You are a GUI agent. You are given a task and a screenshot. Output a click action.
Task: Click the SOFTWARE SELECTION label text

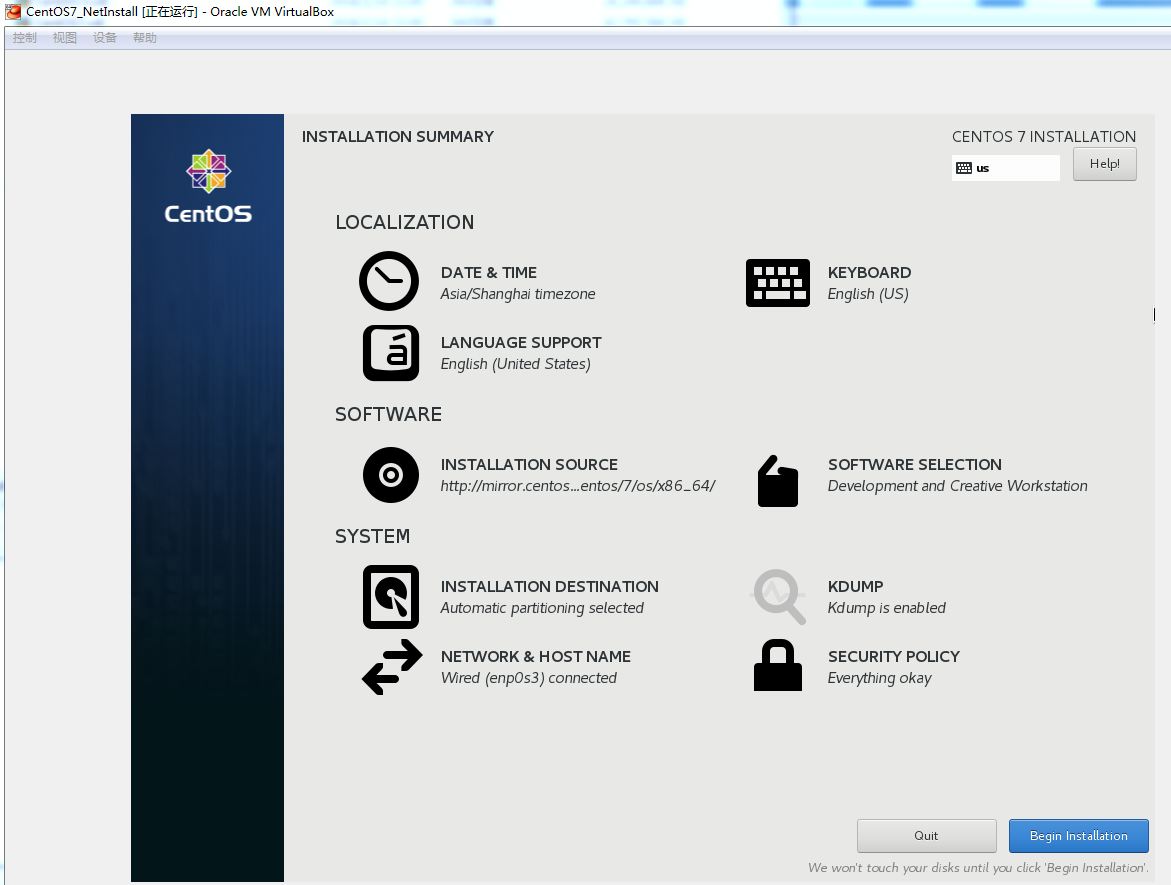click(x=914, y=464)
